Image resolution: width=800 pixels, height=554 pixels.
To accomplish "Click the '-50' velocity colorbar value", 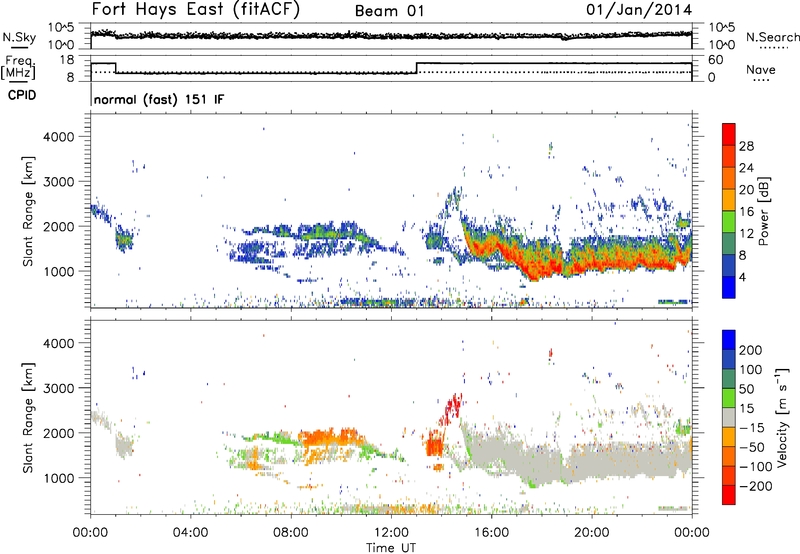I will click(x=752, y=447).
